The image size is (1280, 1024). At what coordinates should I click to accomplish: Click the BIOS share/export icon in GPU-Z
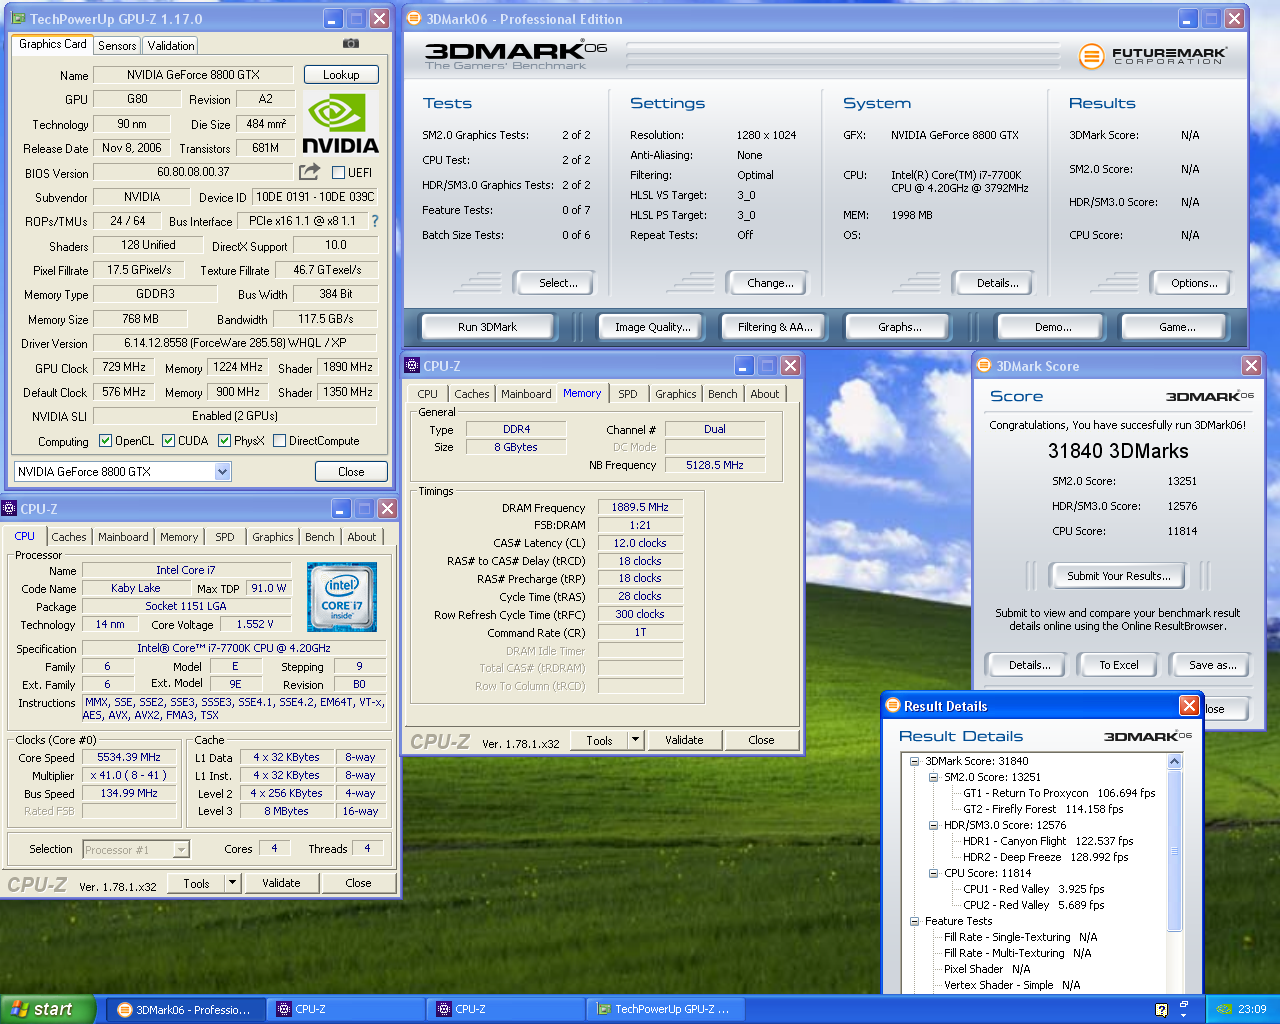pos(310,172)
